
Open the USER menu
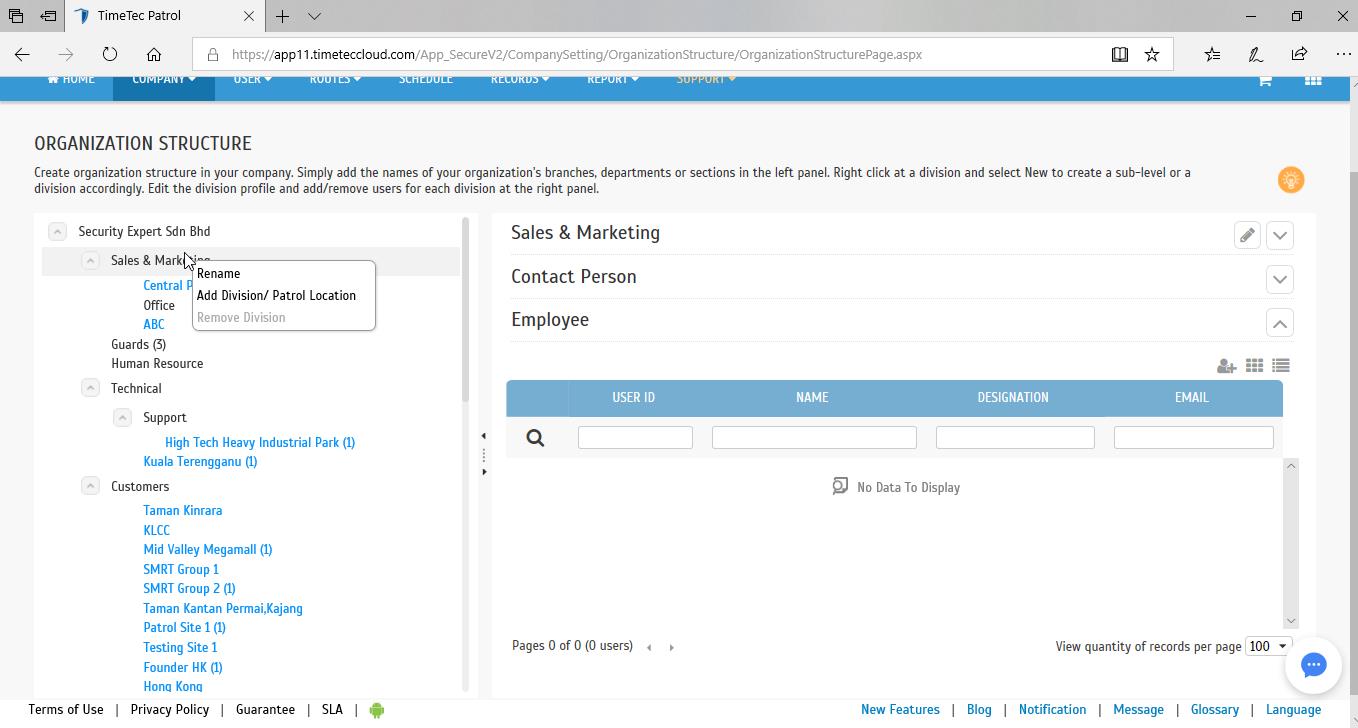point(252,80)
